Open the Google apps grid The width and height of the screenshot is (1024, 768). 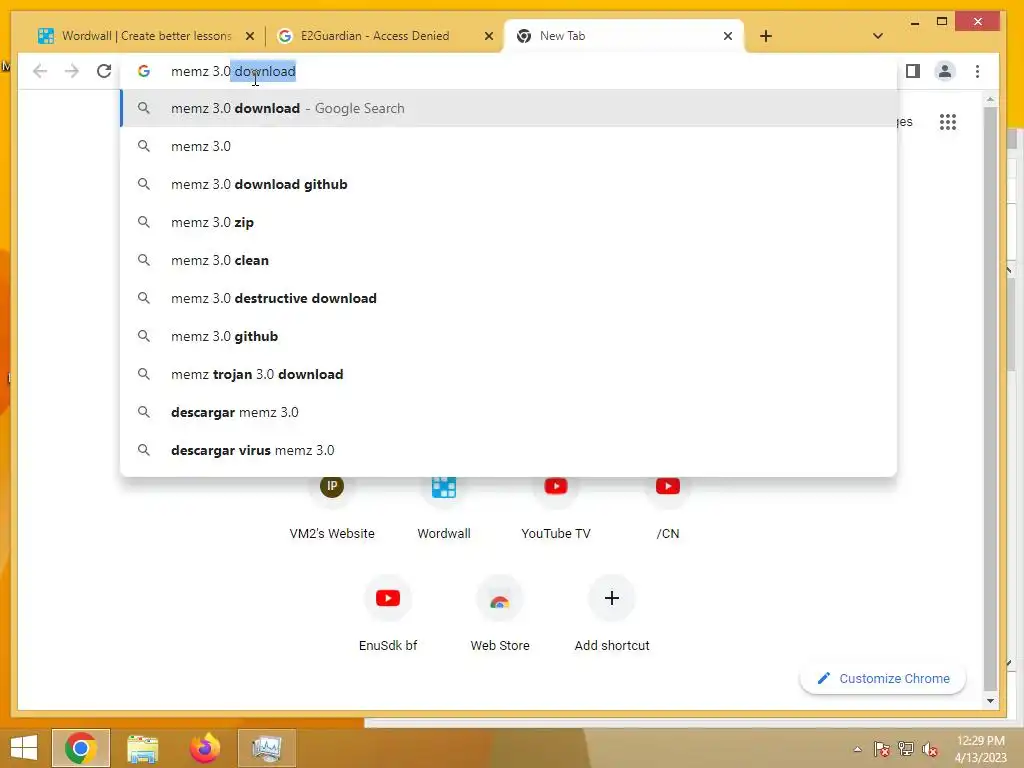948,122
